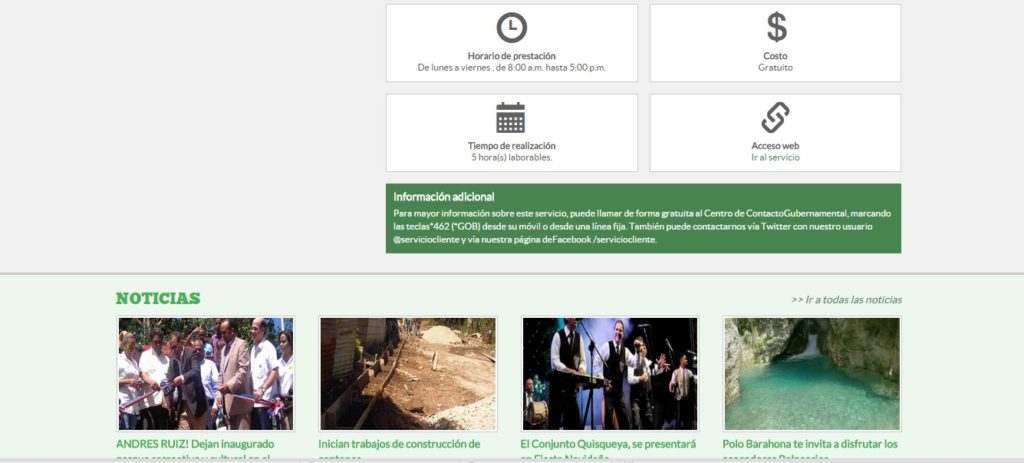Open the ribbon-cutting inauguration news photo
Viewport: 1024px width, 463px height.
205,374
